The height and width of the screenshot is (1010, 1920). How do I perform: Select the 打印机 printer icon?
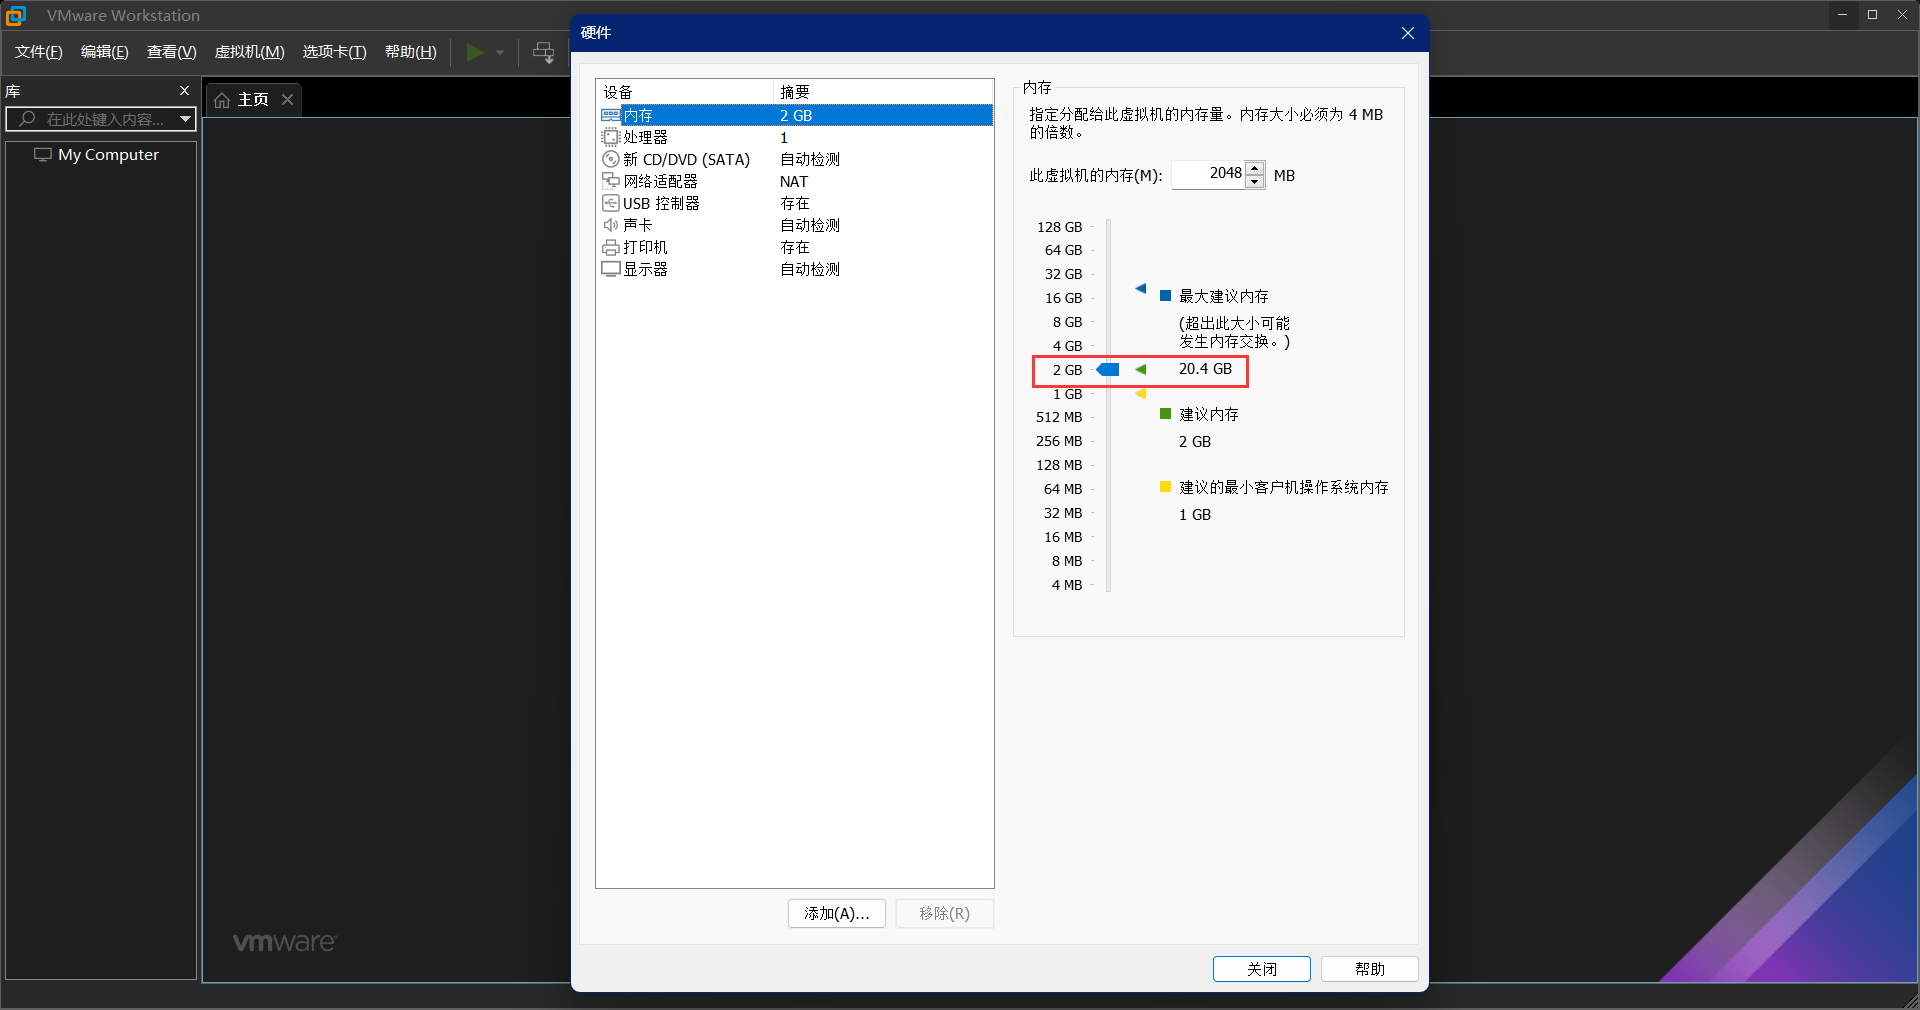610,248
